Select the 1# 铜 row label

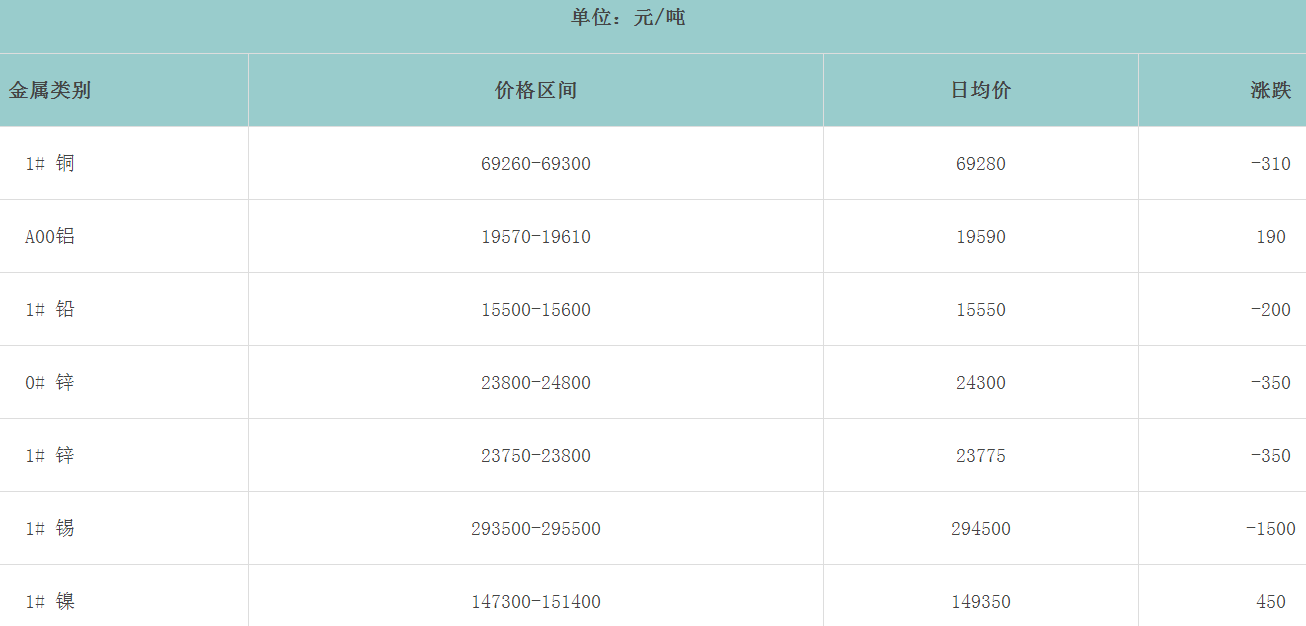coord(50,163)
